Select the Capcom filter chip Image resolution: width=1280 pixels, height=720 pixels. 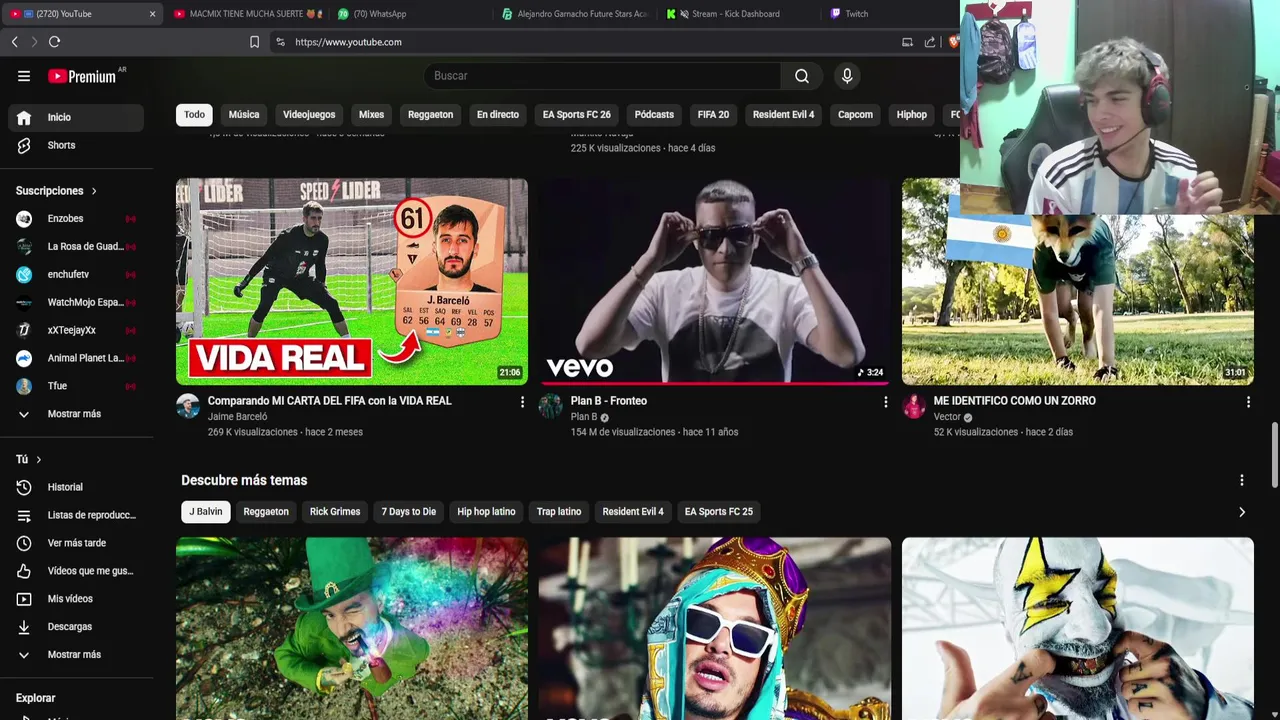855,115
